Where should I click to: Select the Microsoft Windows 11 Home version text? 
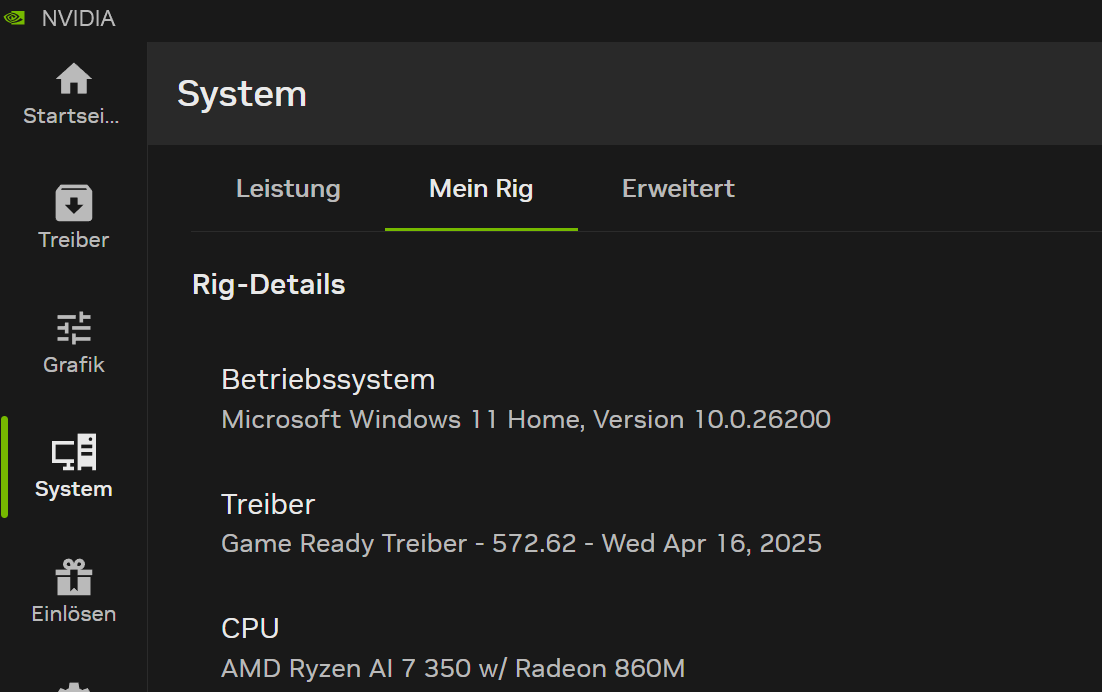526,419
